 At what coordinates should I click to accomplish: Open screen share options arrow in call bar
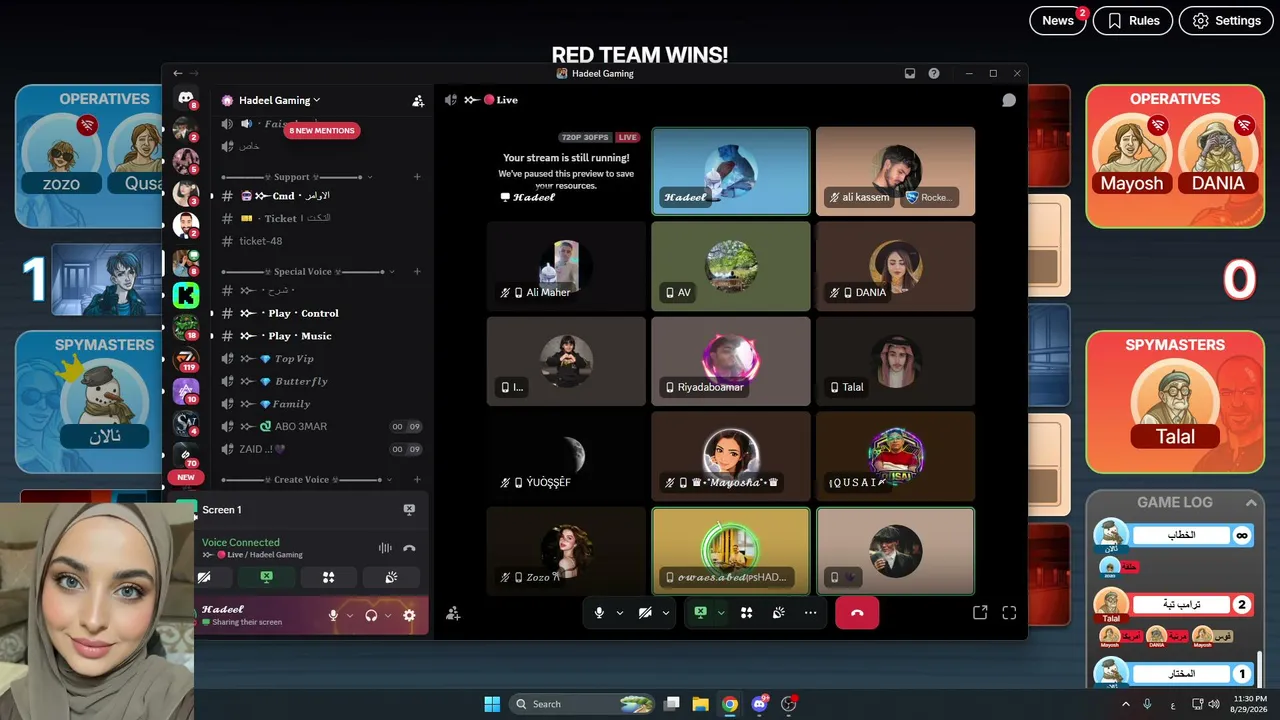point(721,613)
